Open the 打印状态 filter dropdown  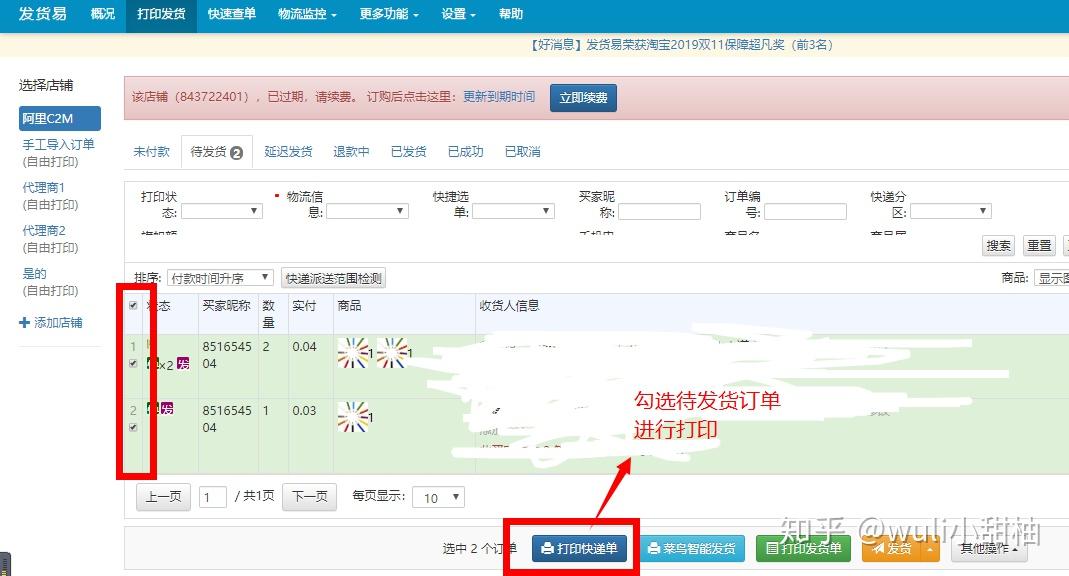222,211
